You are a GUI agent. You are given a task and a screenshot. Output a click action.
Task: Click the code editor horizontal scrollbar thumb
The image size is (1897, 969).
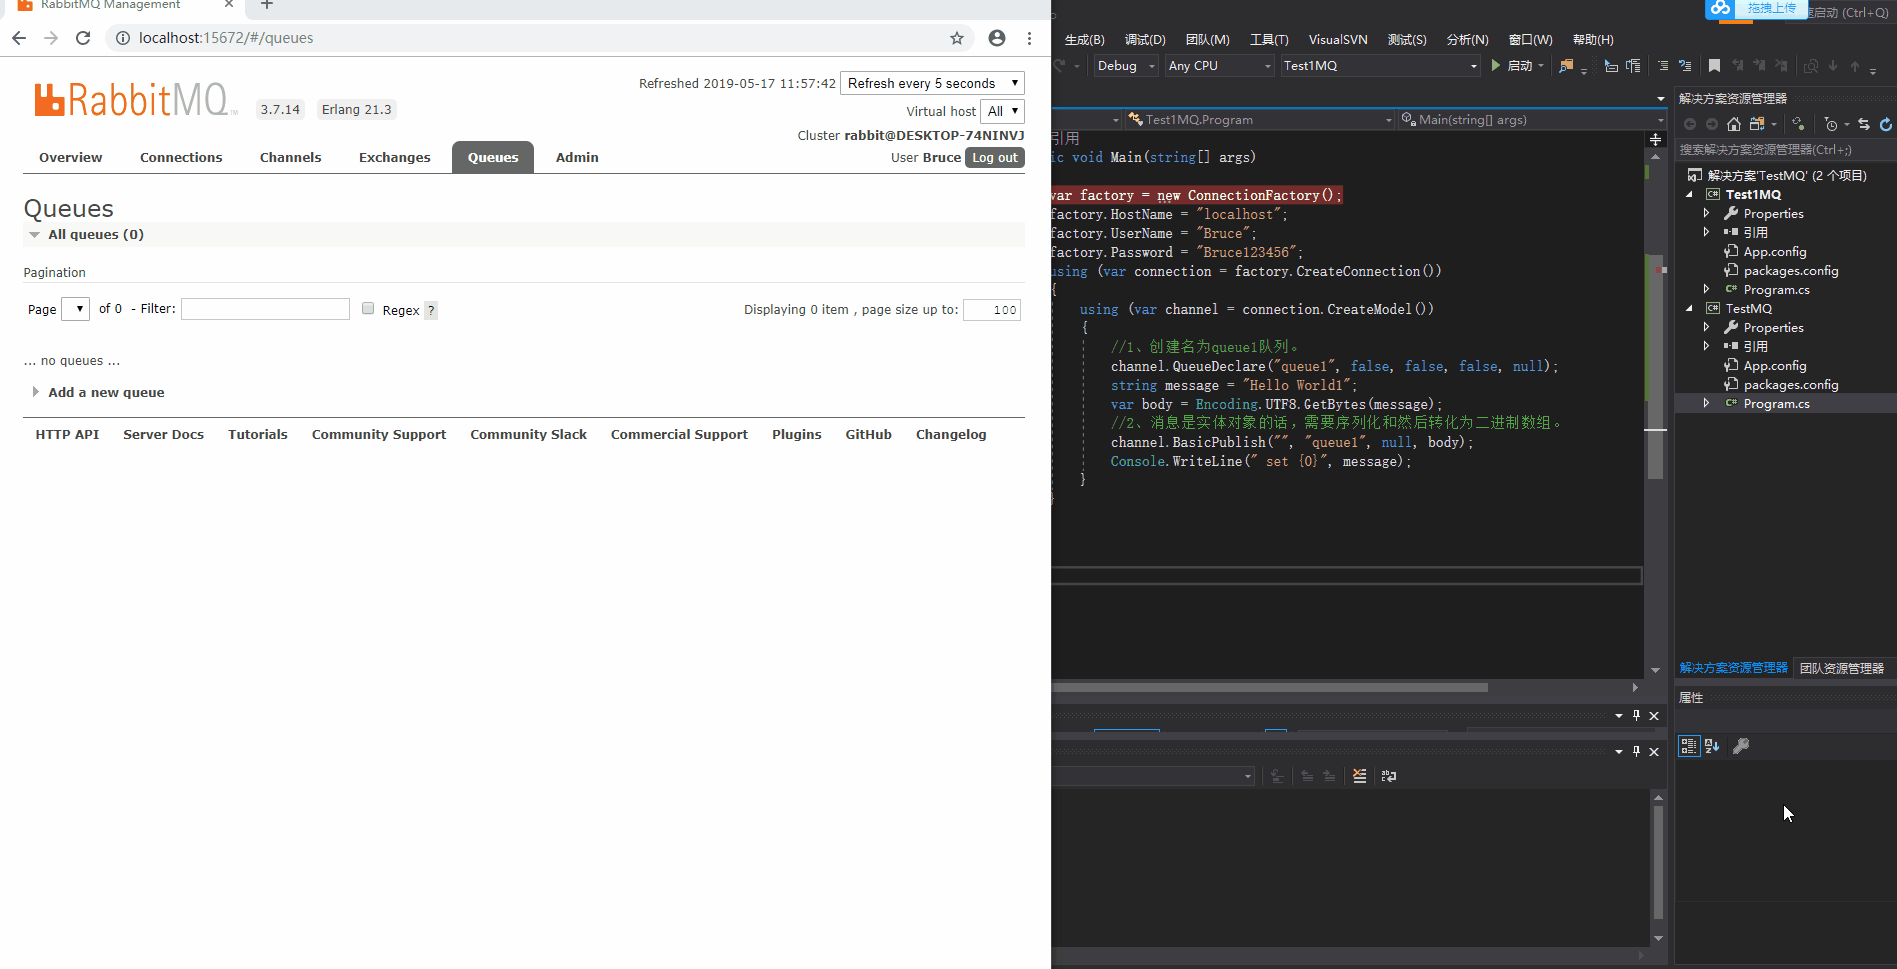tap(1270, 688)
